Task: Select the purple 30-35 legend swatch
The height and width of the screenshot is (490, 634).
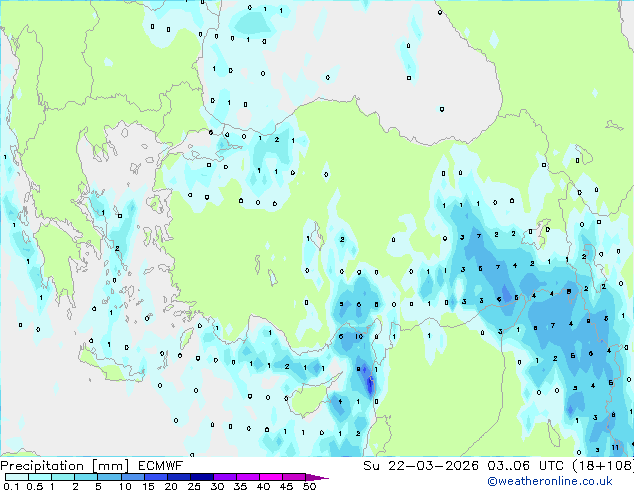Action: 224,477
